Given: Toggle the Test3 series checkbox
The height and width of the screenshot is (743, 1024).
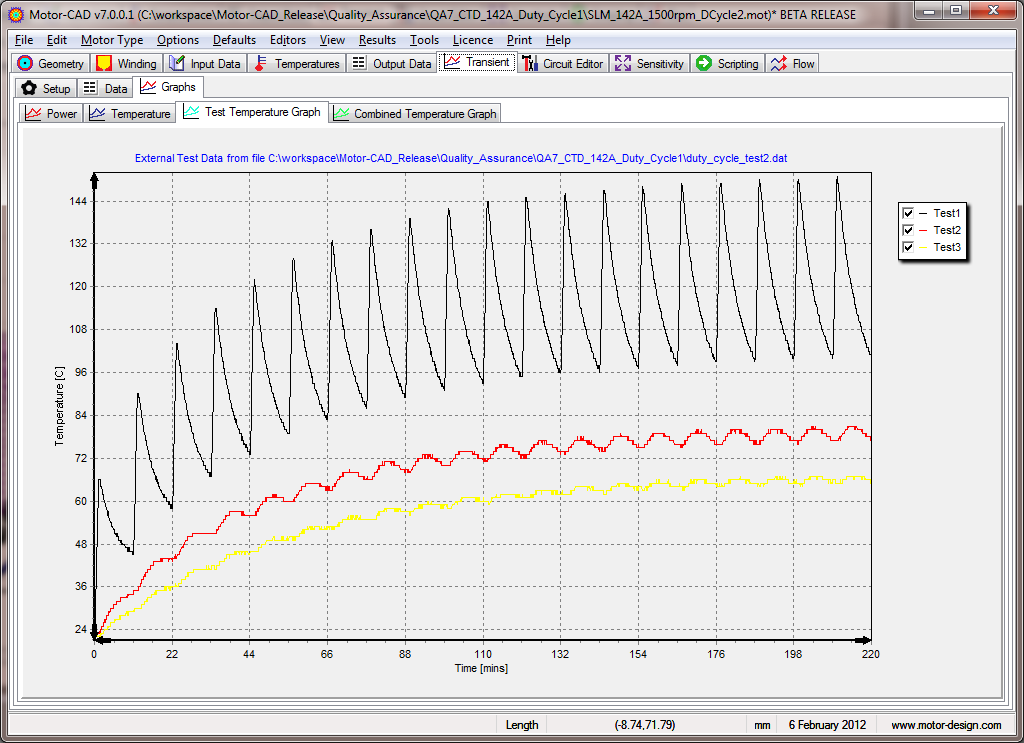Looking at the screenshot, I should (908, 247).
